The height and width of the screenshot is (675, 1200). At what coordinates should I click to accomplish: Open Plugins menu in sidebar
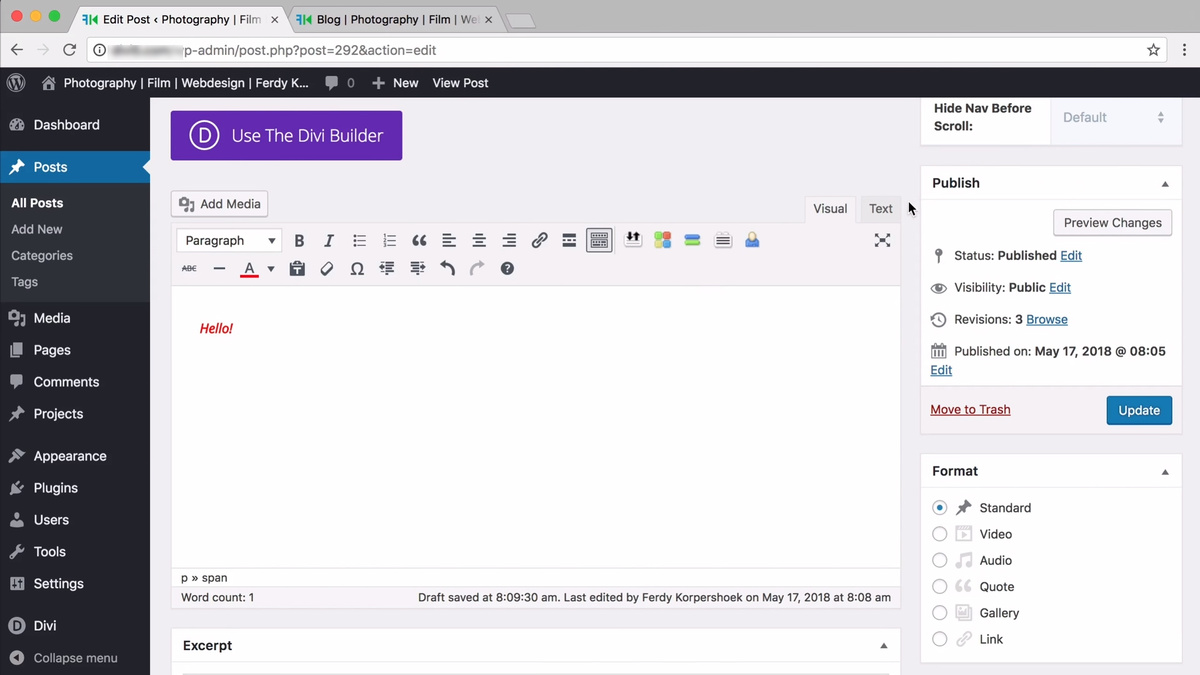click(x=75, y=488)
